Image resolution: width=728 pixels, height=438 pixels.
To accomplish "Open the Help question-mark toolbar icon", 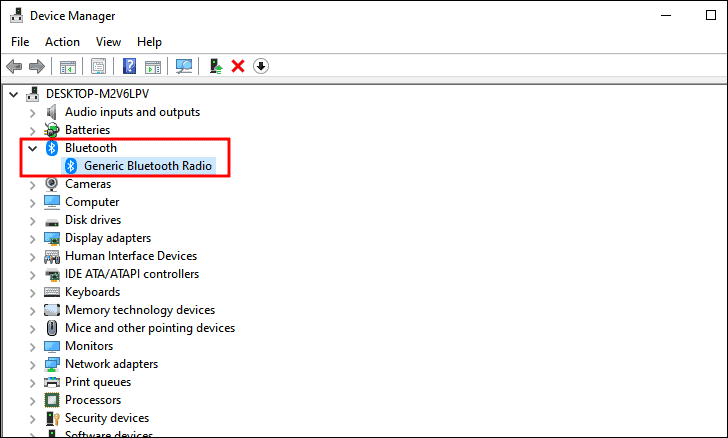I will coord(130,66).
